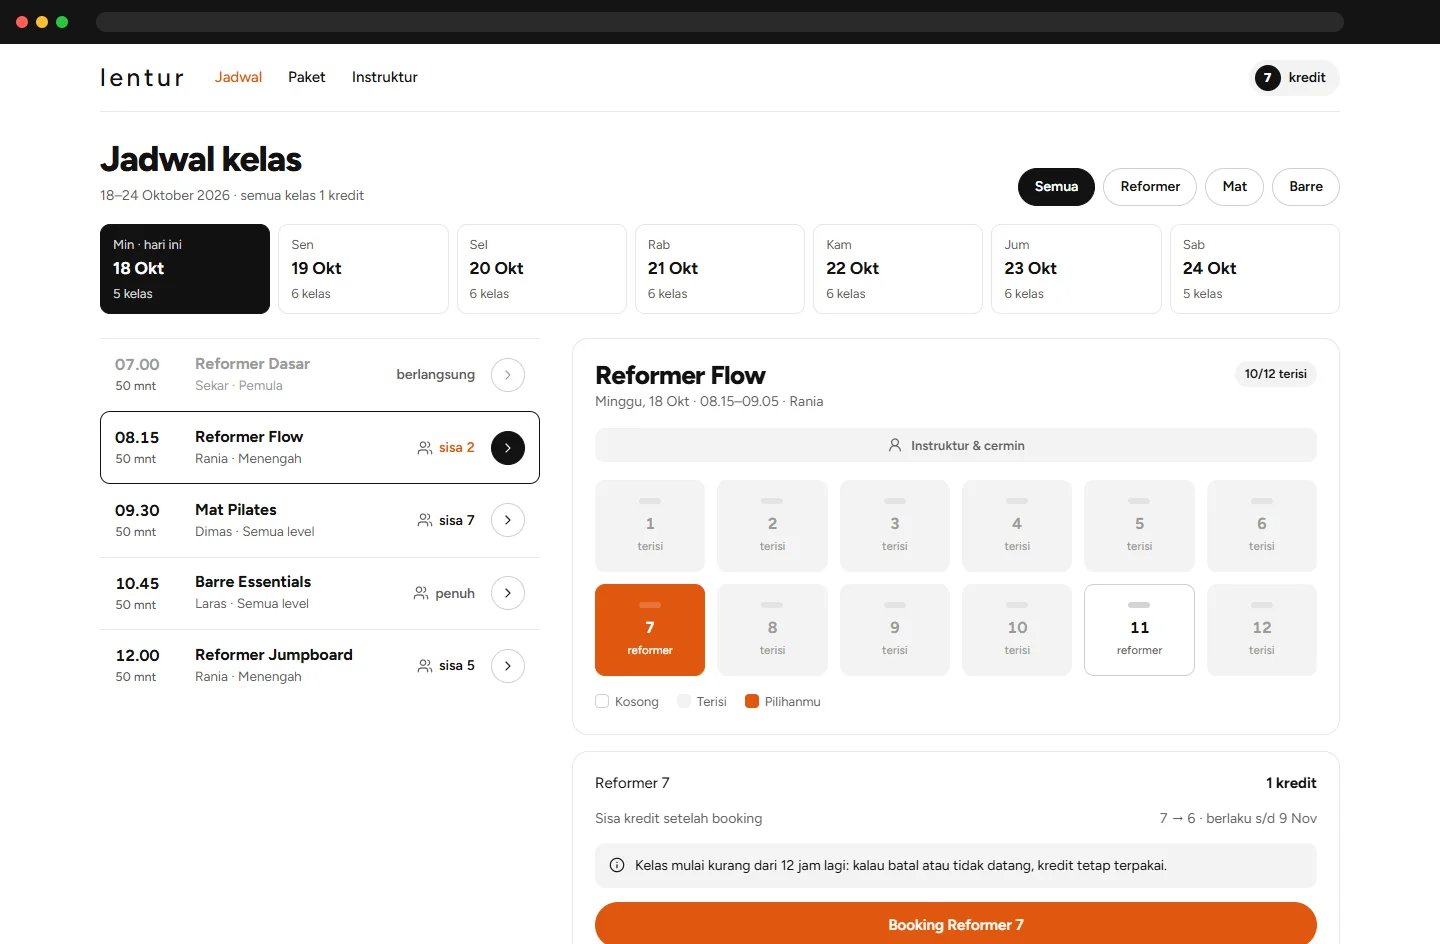Viewport: 1440px width, 944px height.
Task: Open Barre Essentials details chevron
Action: click(508, 593)
